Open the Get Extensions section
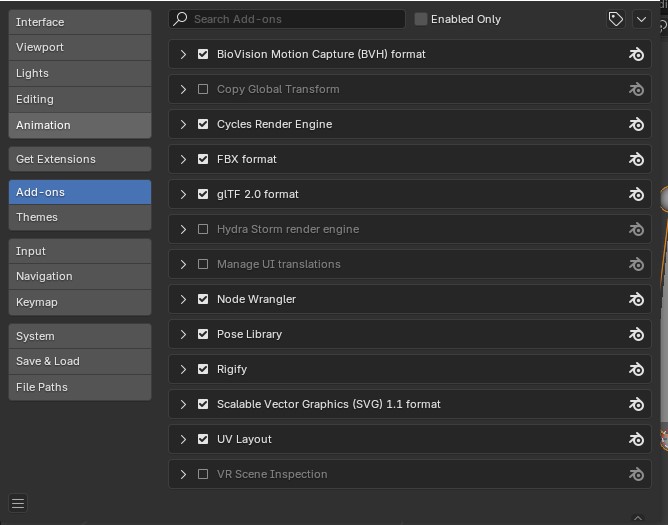Viewport: 668px width, 525px height. click(80, 159)
